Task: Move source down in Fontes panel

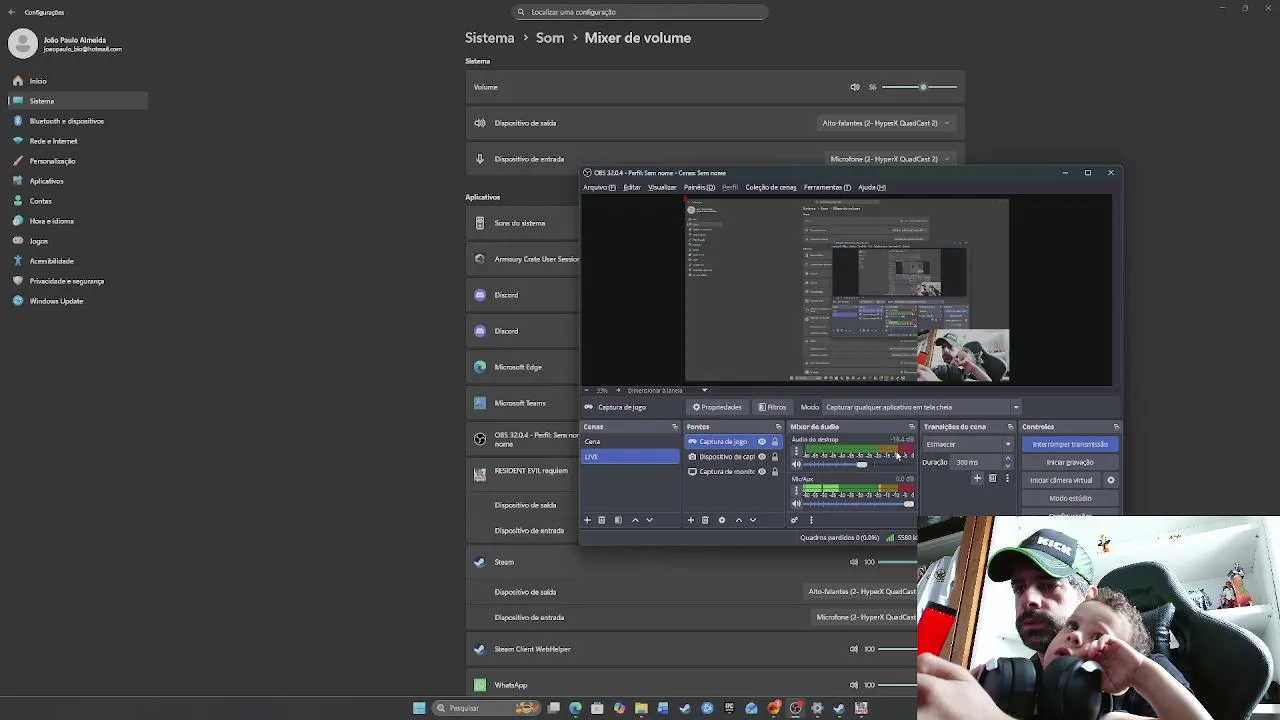Action: 753,520
